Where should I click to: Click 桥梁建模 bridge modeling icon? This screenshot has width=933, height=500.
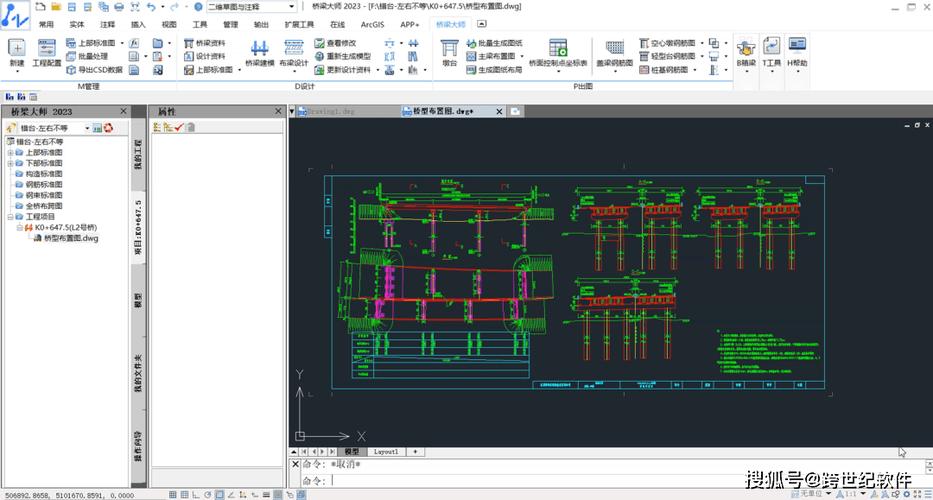[x=259, y=52]
